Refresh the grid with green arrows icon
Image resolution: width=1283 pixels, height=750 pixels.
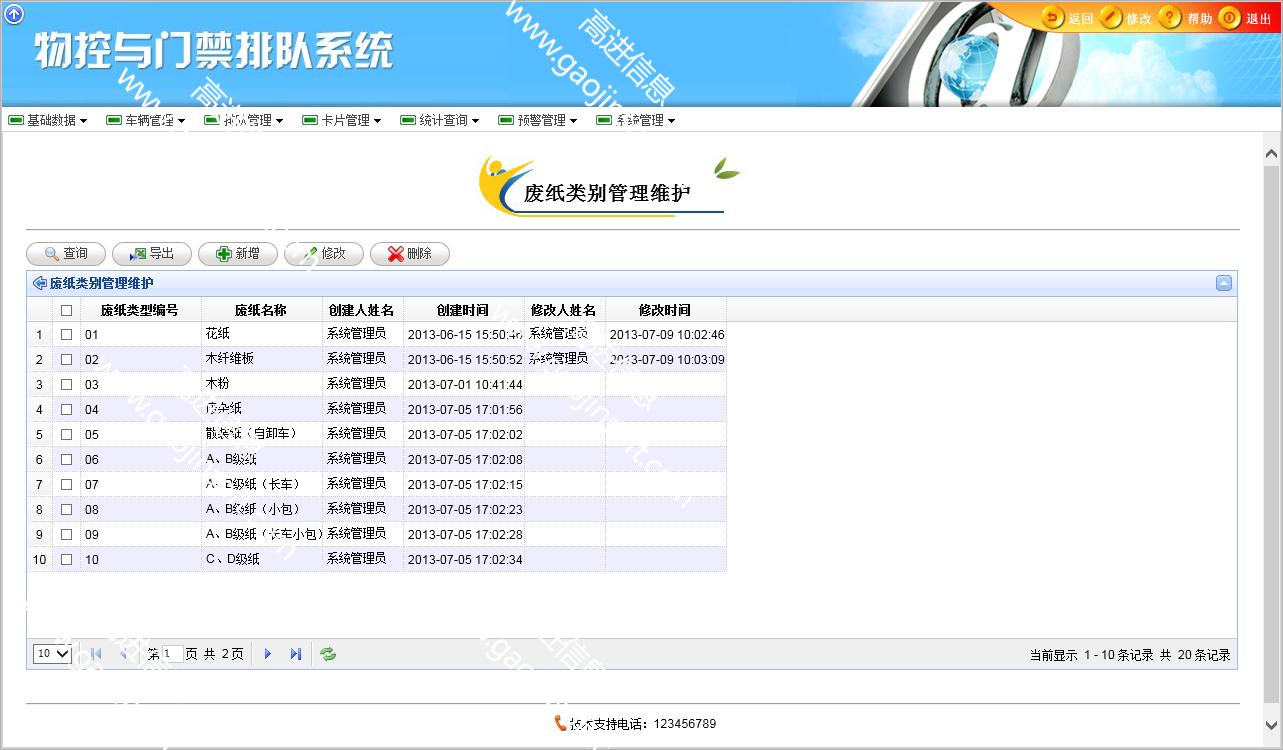[x=328, y=654]
